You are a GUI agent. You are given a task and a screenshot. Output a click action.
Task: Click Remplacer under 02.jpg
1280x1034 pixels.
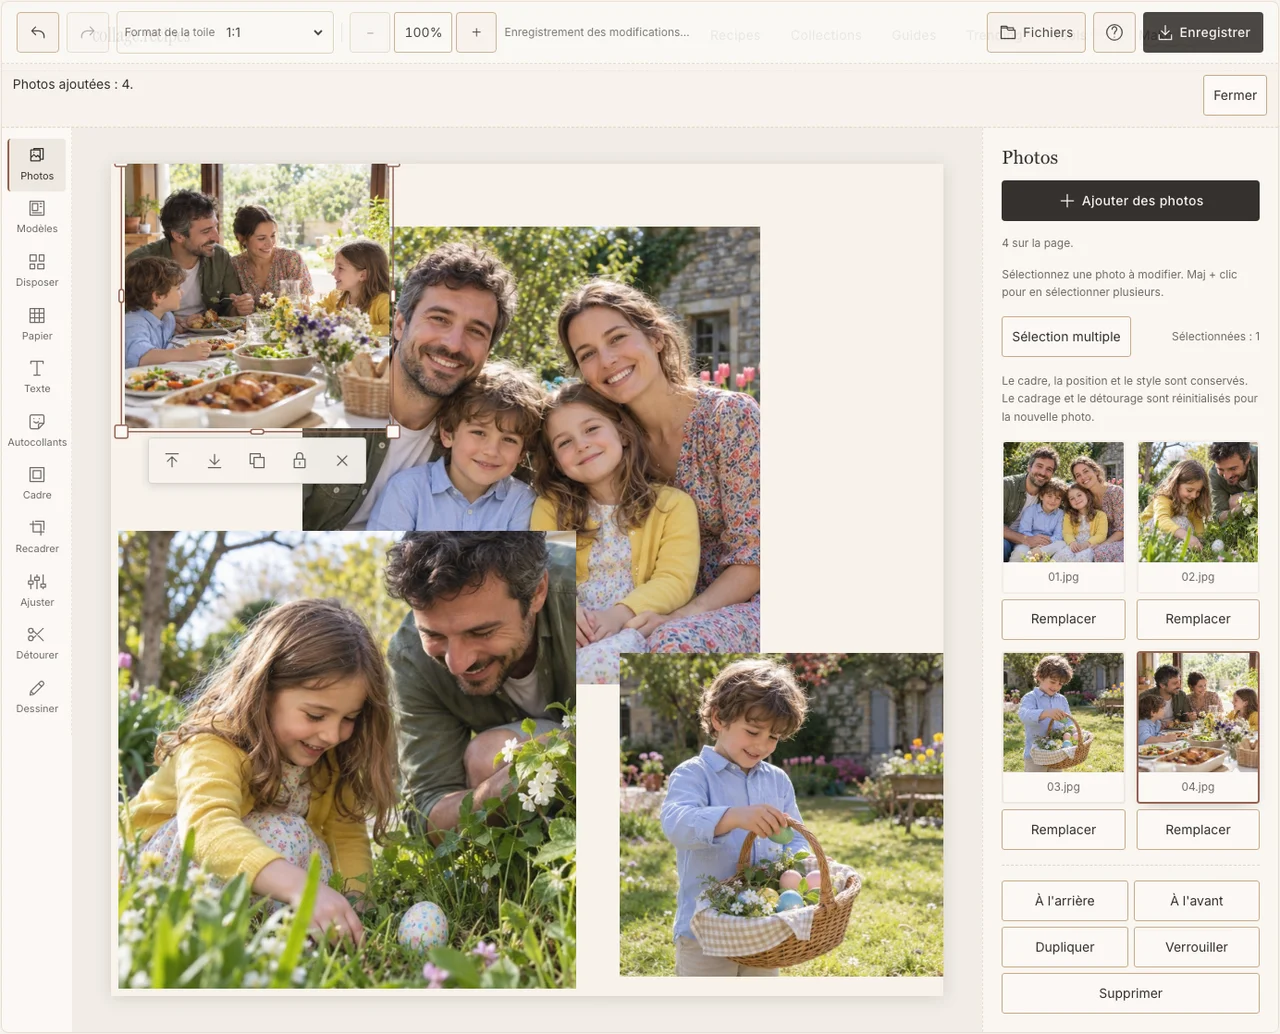click(1198, 620)
